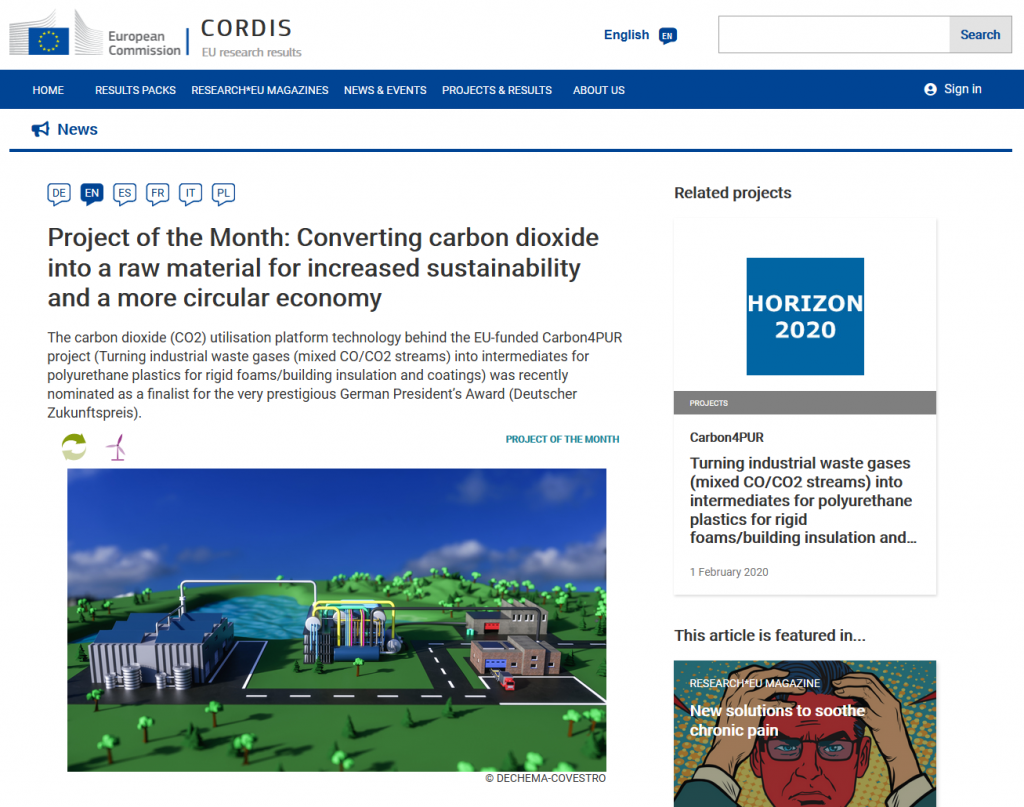Click the green recycling arrows category icon
Viewport: 1024px width, 807px height.
click(74, 447)
